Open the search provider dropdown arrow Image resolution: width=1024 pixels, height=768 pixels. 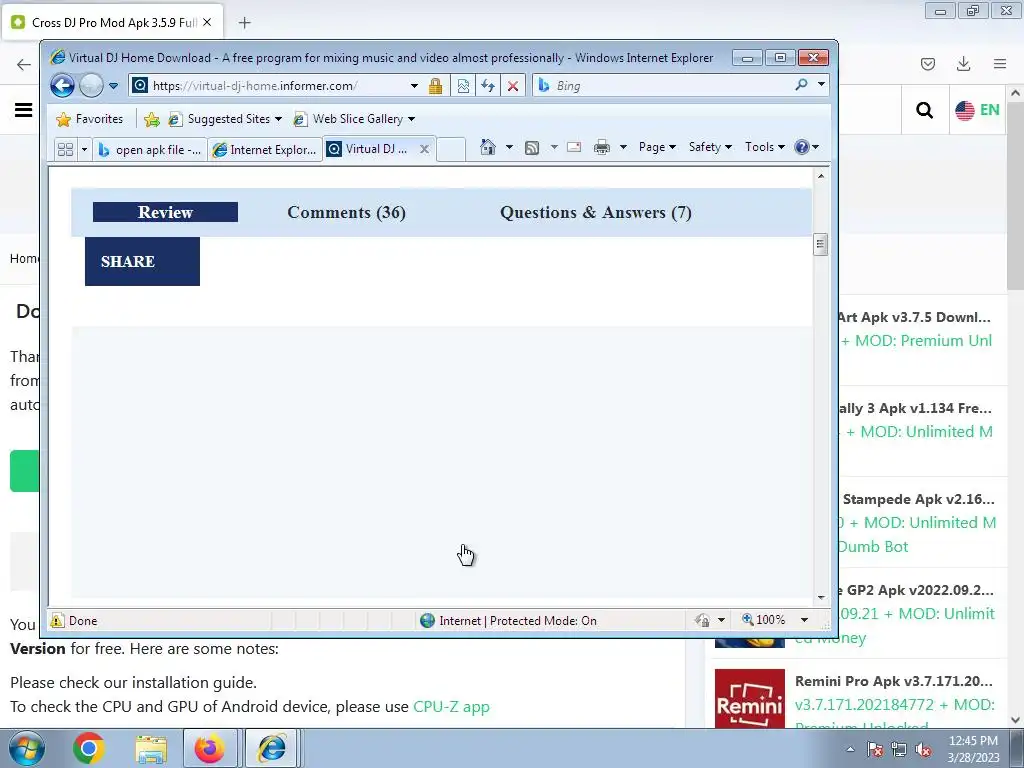click(x=821, y=85)
